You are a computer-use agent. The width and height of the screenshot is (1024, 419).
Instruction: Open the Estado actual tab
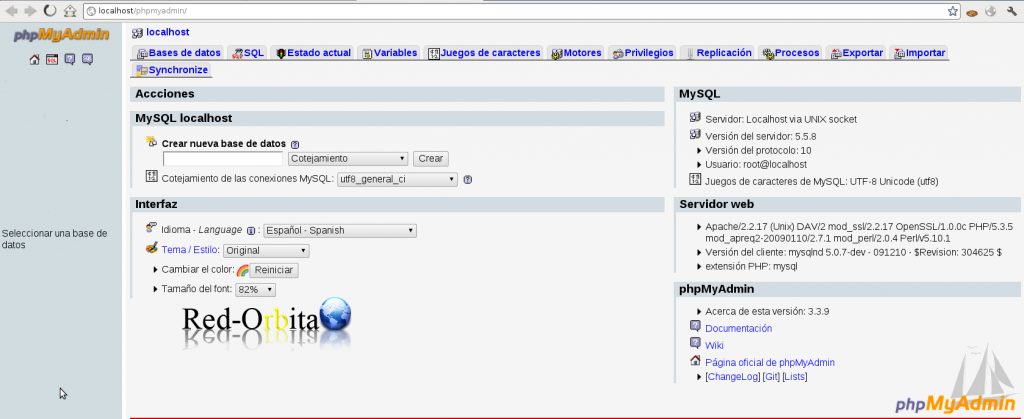[x=313, y=53]
